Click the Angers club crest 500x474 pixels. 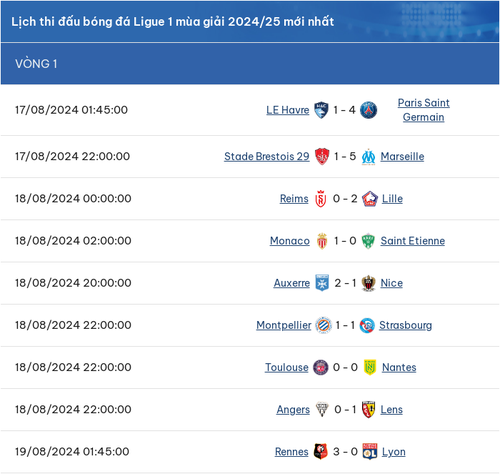point(322,410)
